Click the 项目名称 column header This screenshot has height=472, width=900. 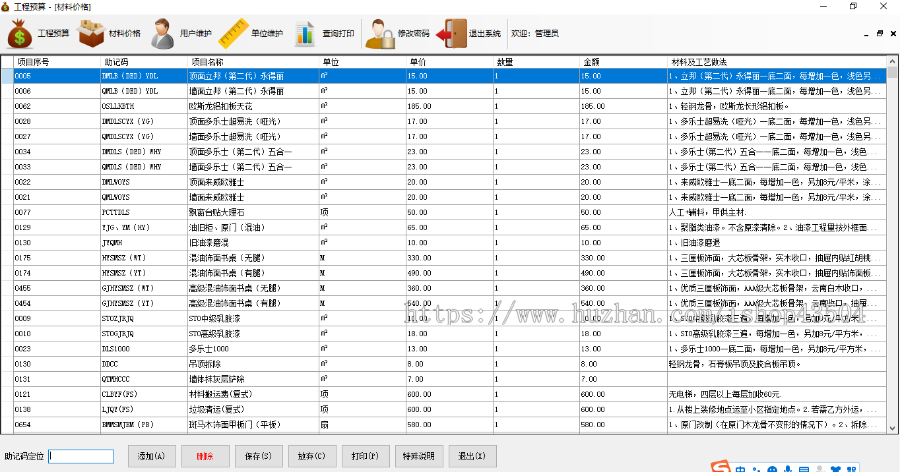point(254,61)
